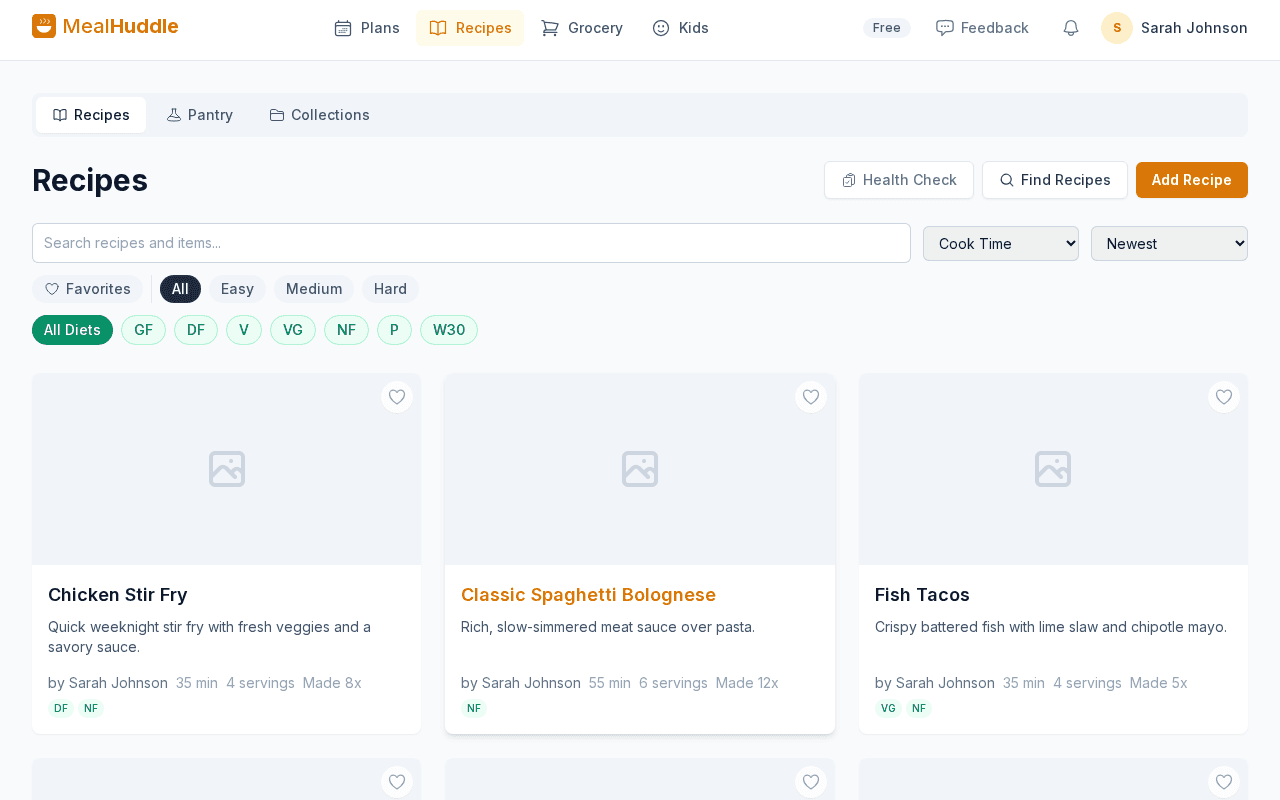Go to the Plans page
This screenshot has width=1280, height=800.
[x=367, y=28]
